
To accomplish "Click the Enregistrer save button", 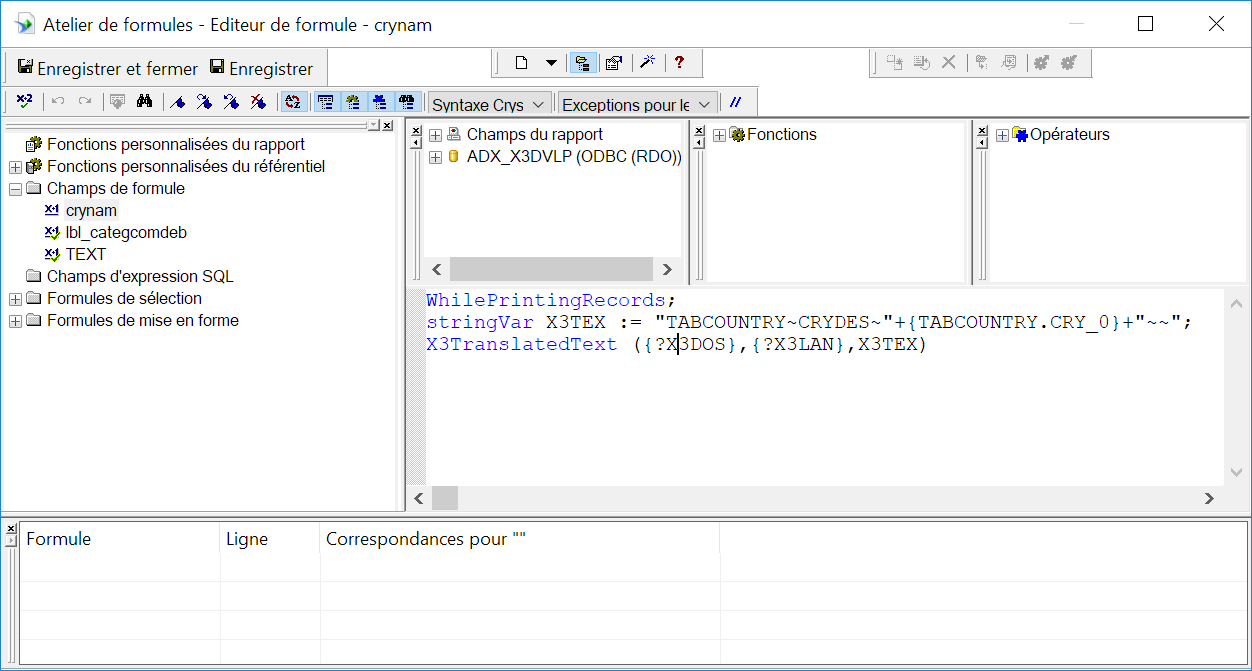I will click(261, 69).
